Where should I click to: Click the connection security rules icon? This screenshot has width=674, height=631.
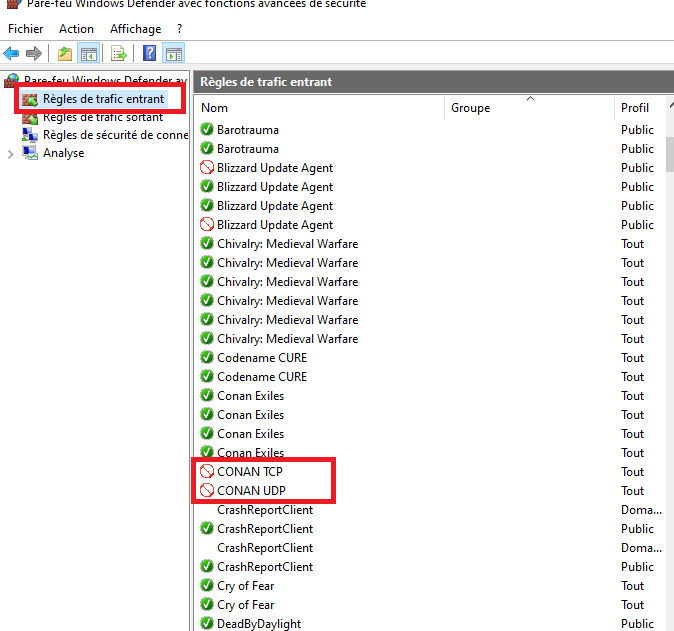(x=30, y=135)
